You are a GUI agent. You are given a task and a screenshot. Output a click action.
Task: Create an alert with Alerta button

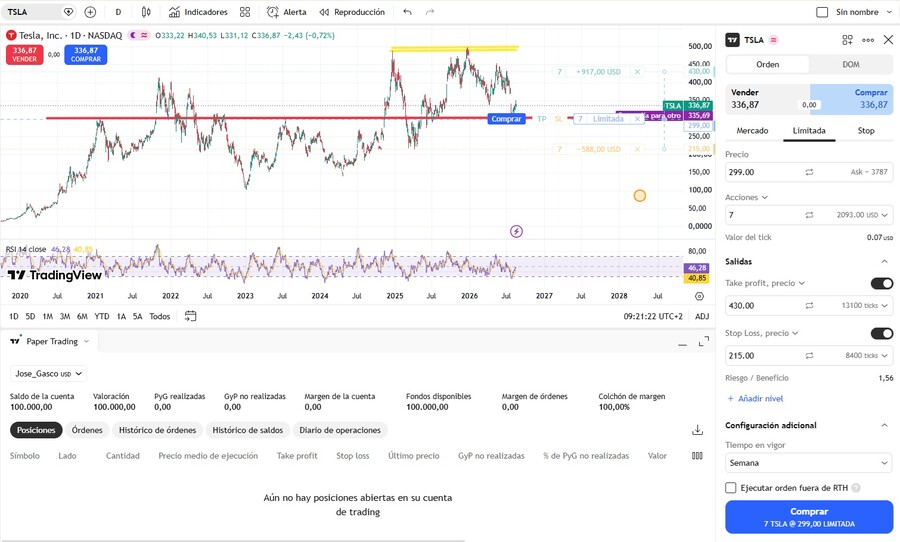(286, 12)
